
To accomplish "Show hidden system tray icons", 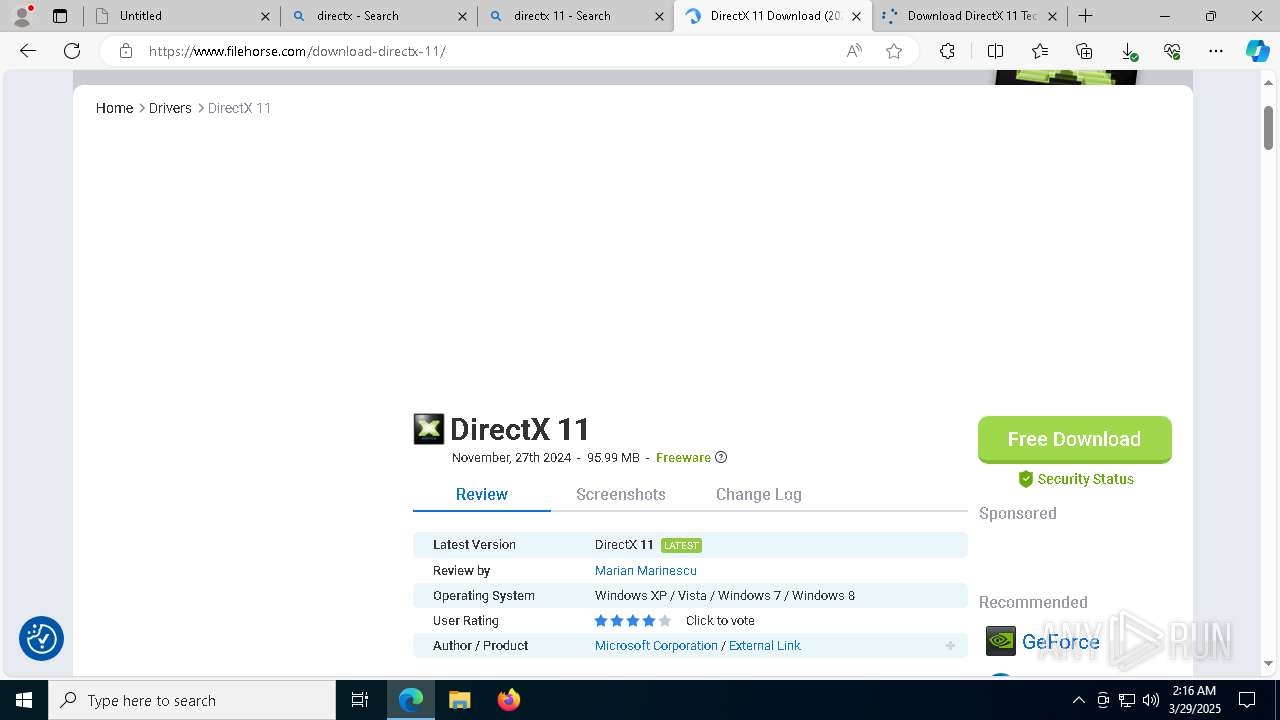I will [x=1078, y=700].
